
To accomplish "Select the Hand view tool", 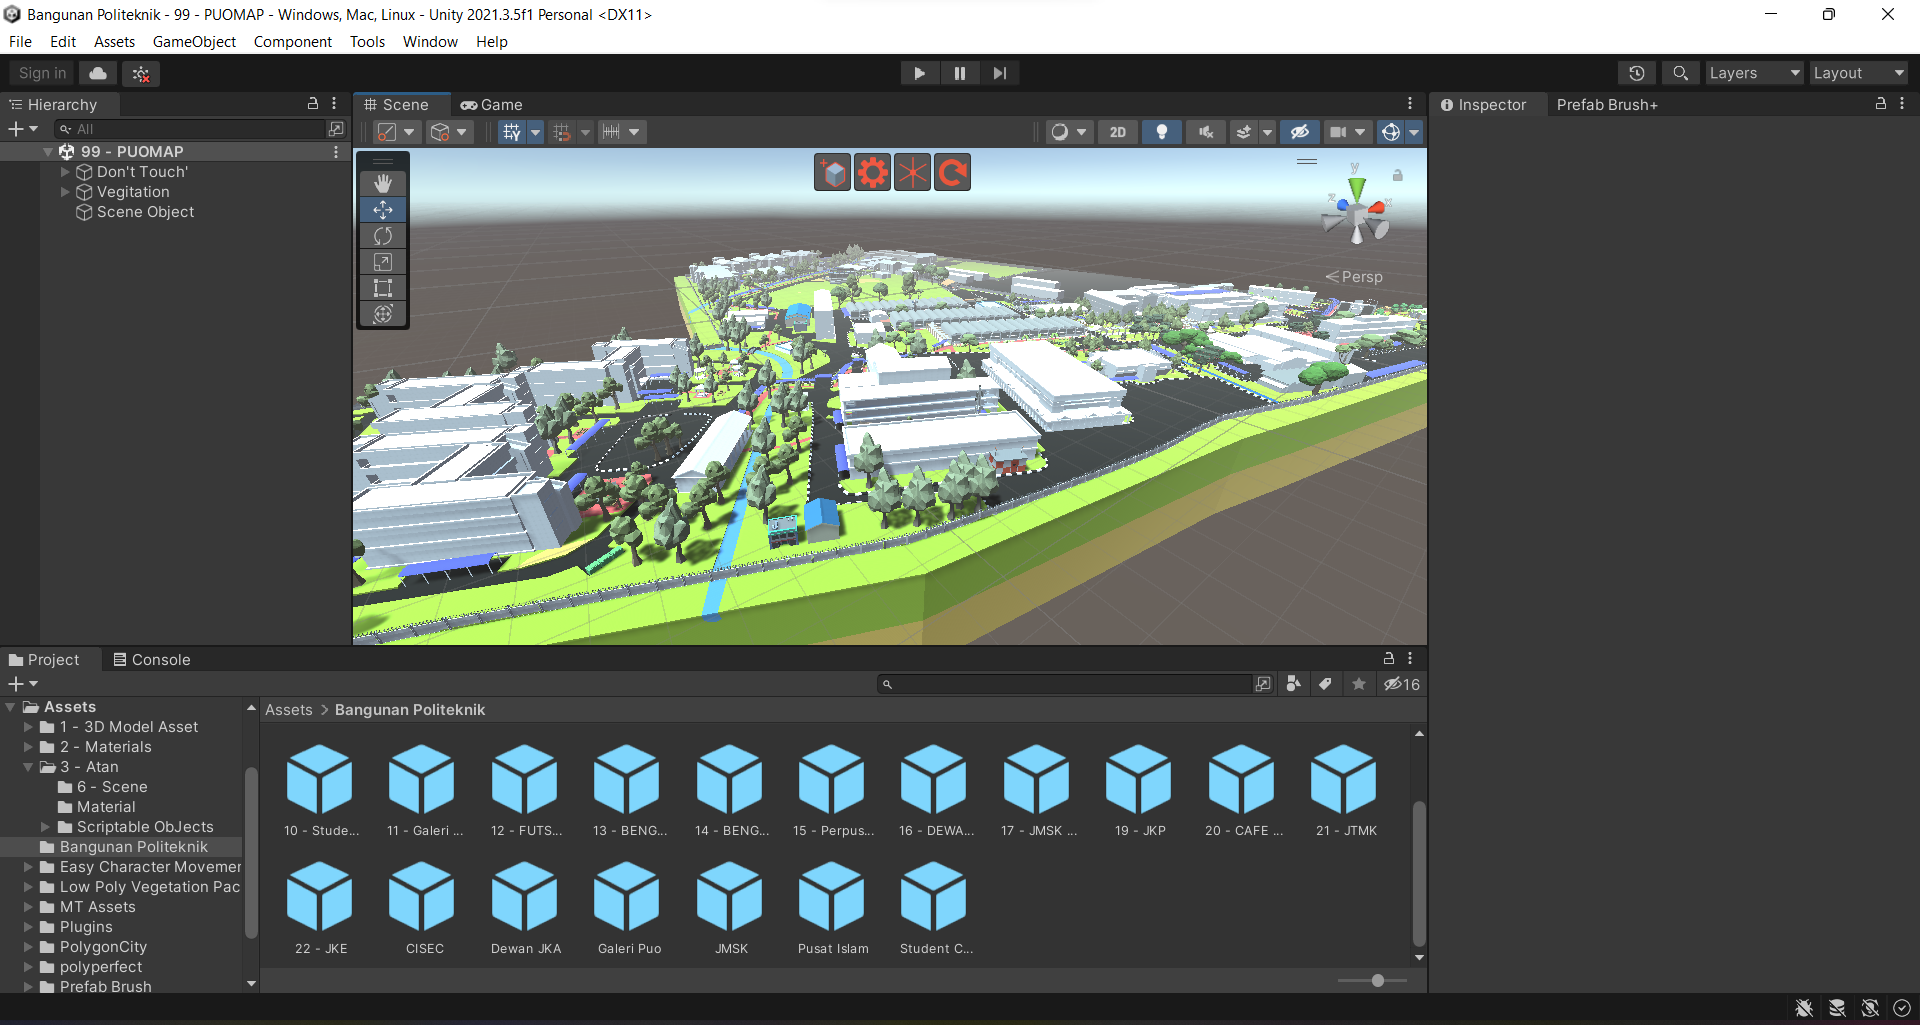I will pos(383,184).
